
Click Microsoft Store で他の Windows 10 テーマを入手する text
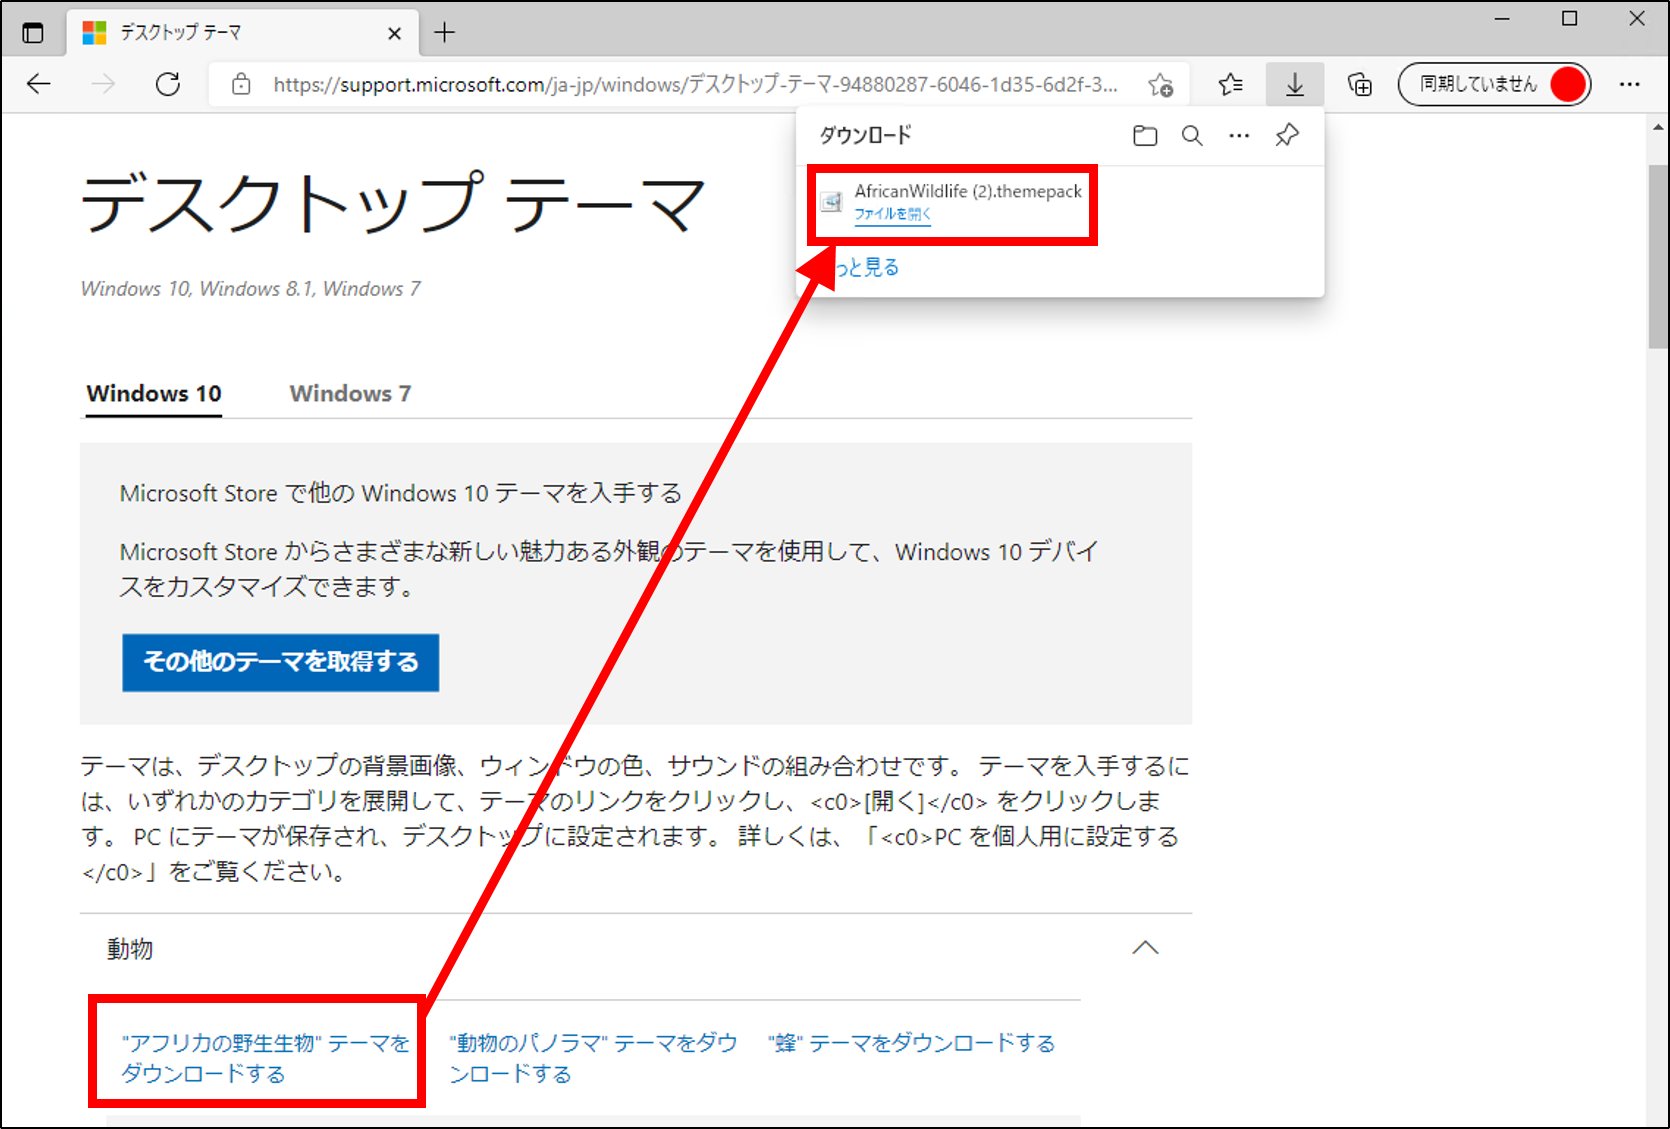click(400, 493)
